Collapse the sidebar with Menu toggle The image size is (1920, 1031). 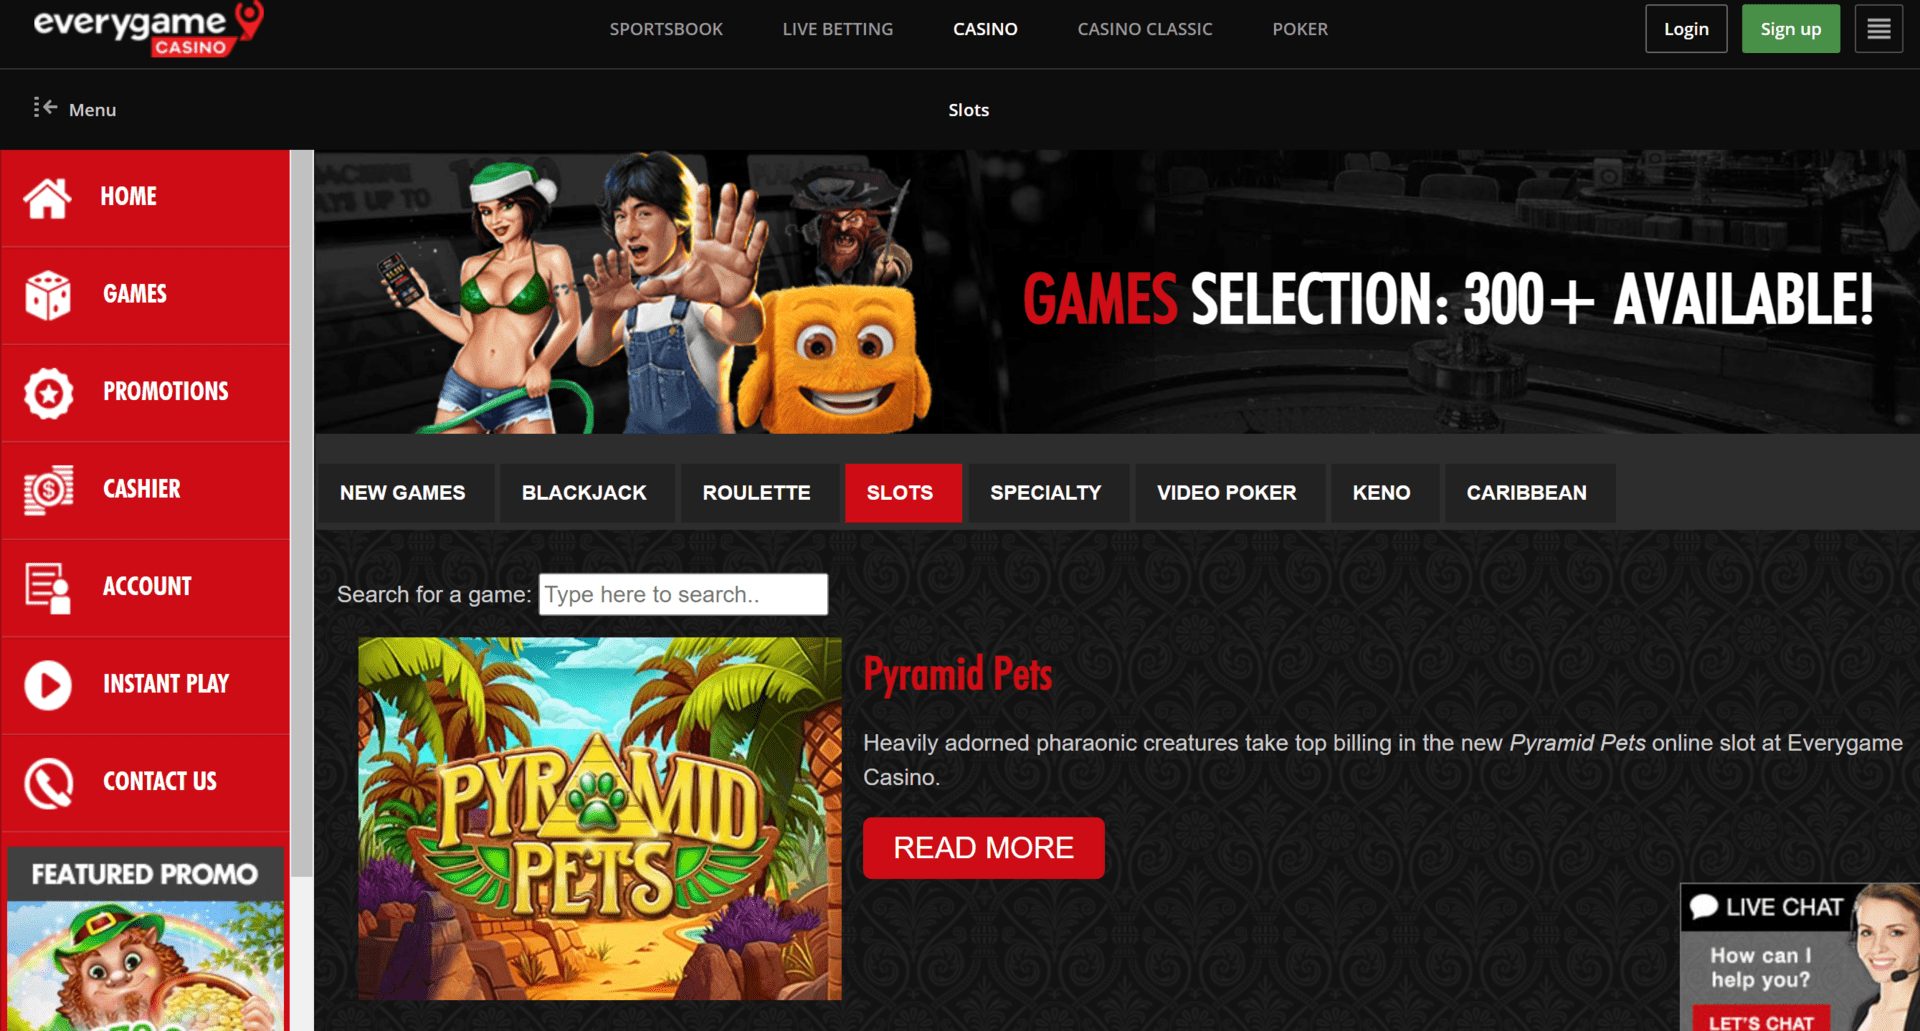point(75,108)
